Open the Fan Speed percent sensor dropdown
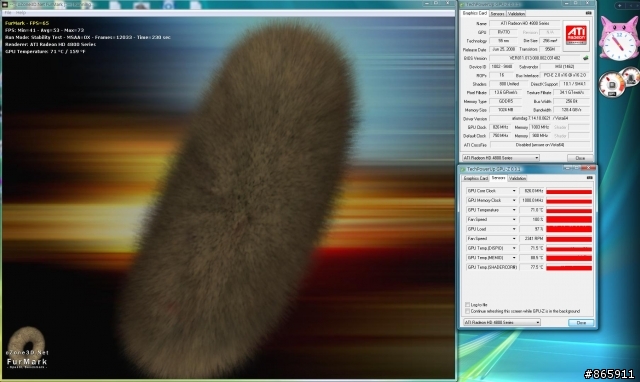Viewport: 640px width, 382px height. pyautogui.click(x=514, y=220)
